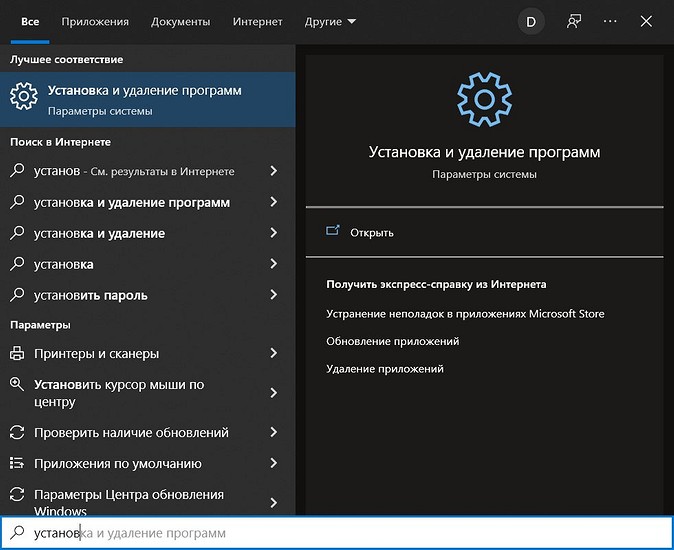Expand arrow for "установка и удаление программ" suggestion

pos(274,202)
